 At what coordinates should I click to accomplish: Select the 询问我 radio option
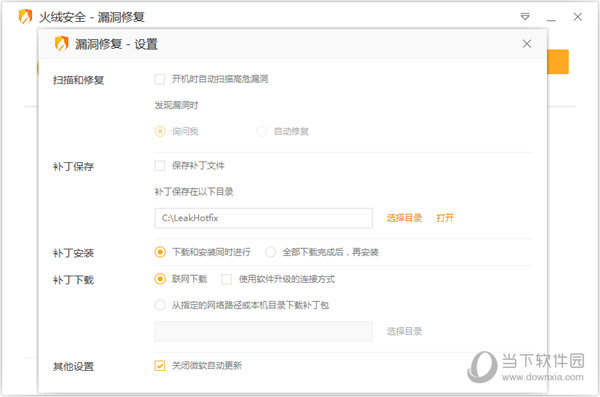point(160,131)
